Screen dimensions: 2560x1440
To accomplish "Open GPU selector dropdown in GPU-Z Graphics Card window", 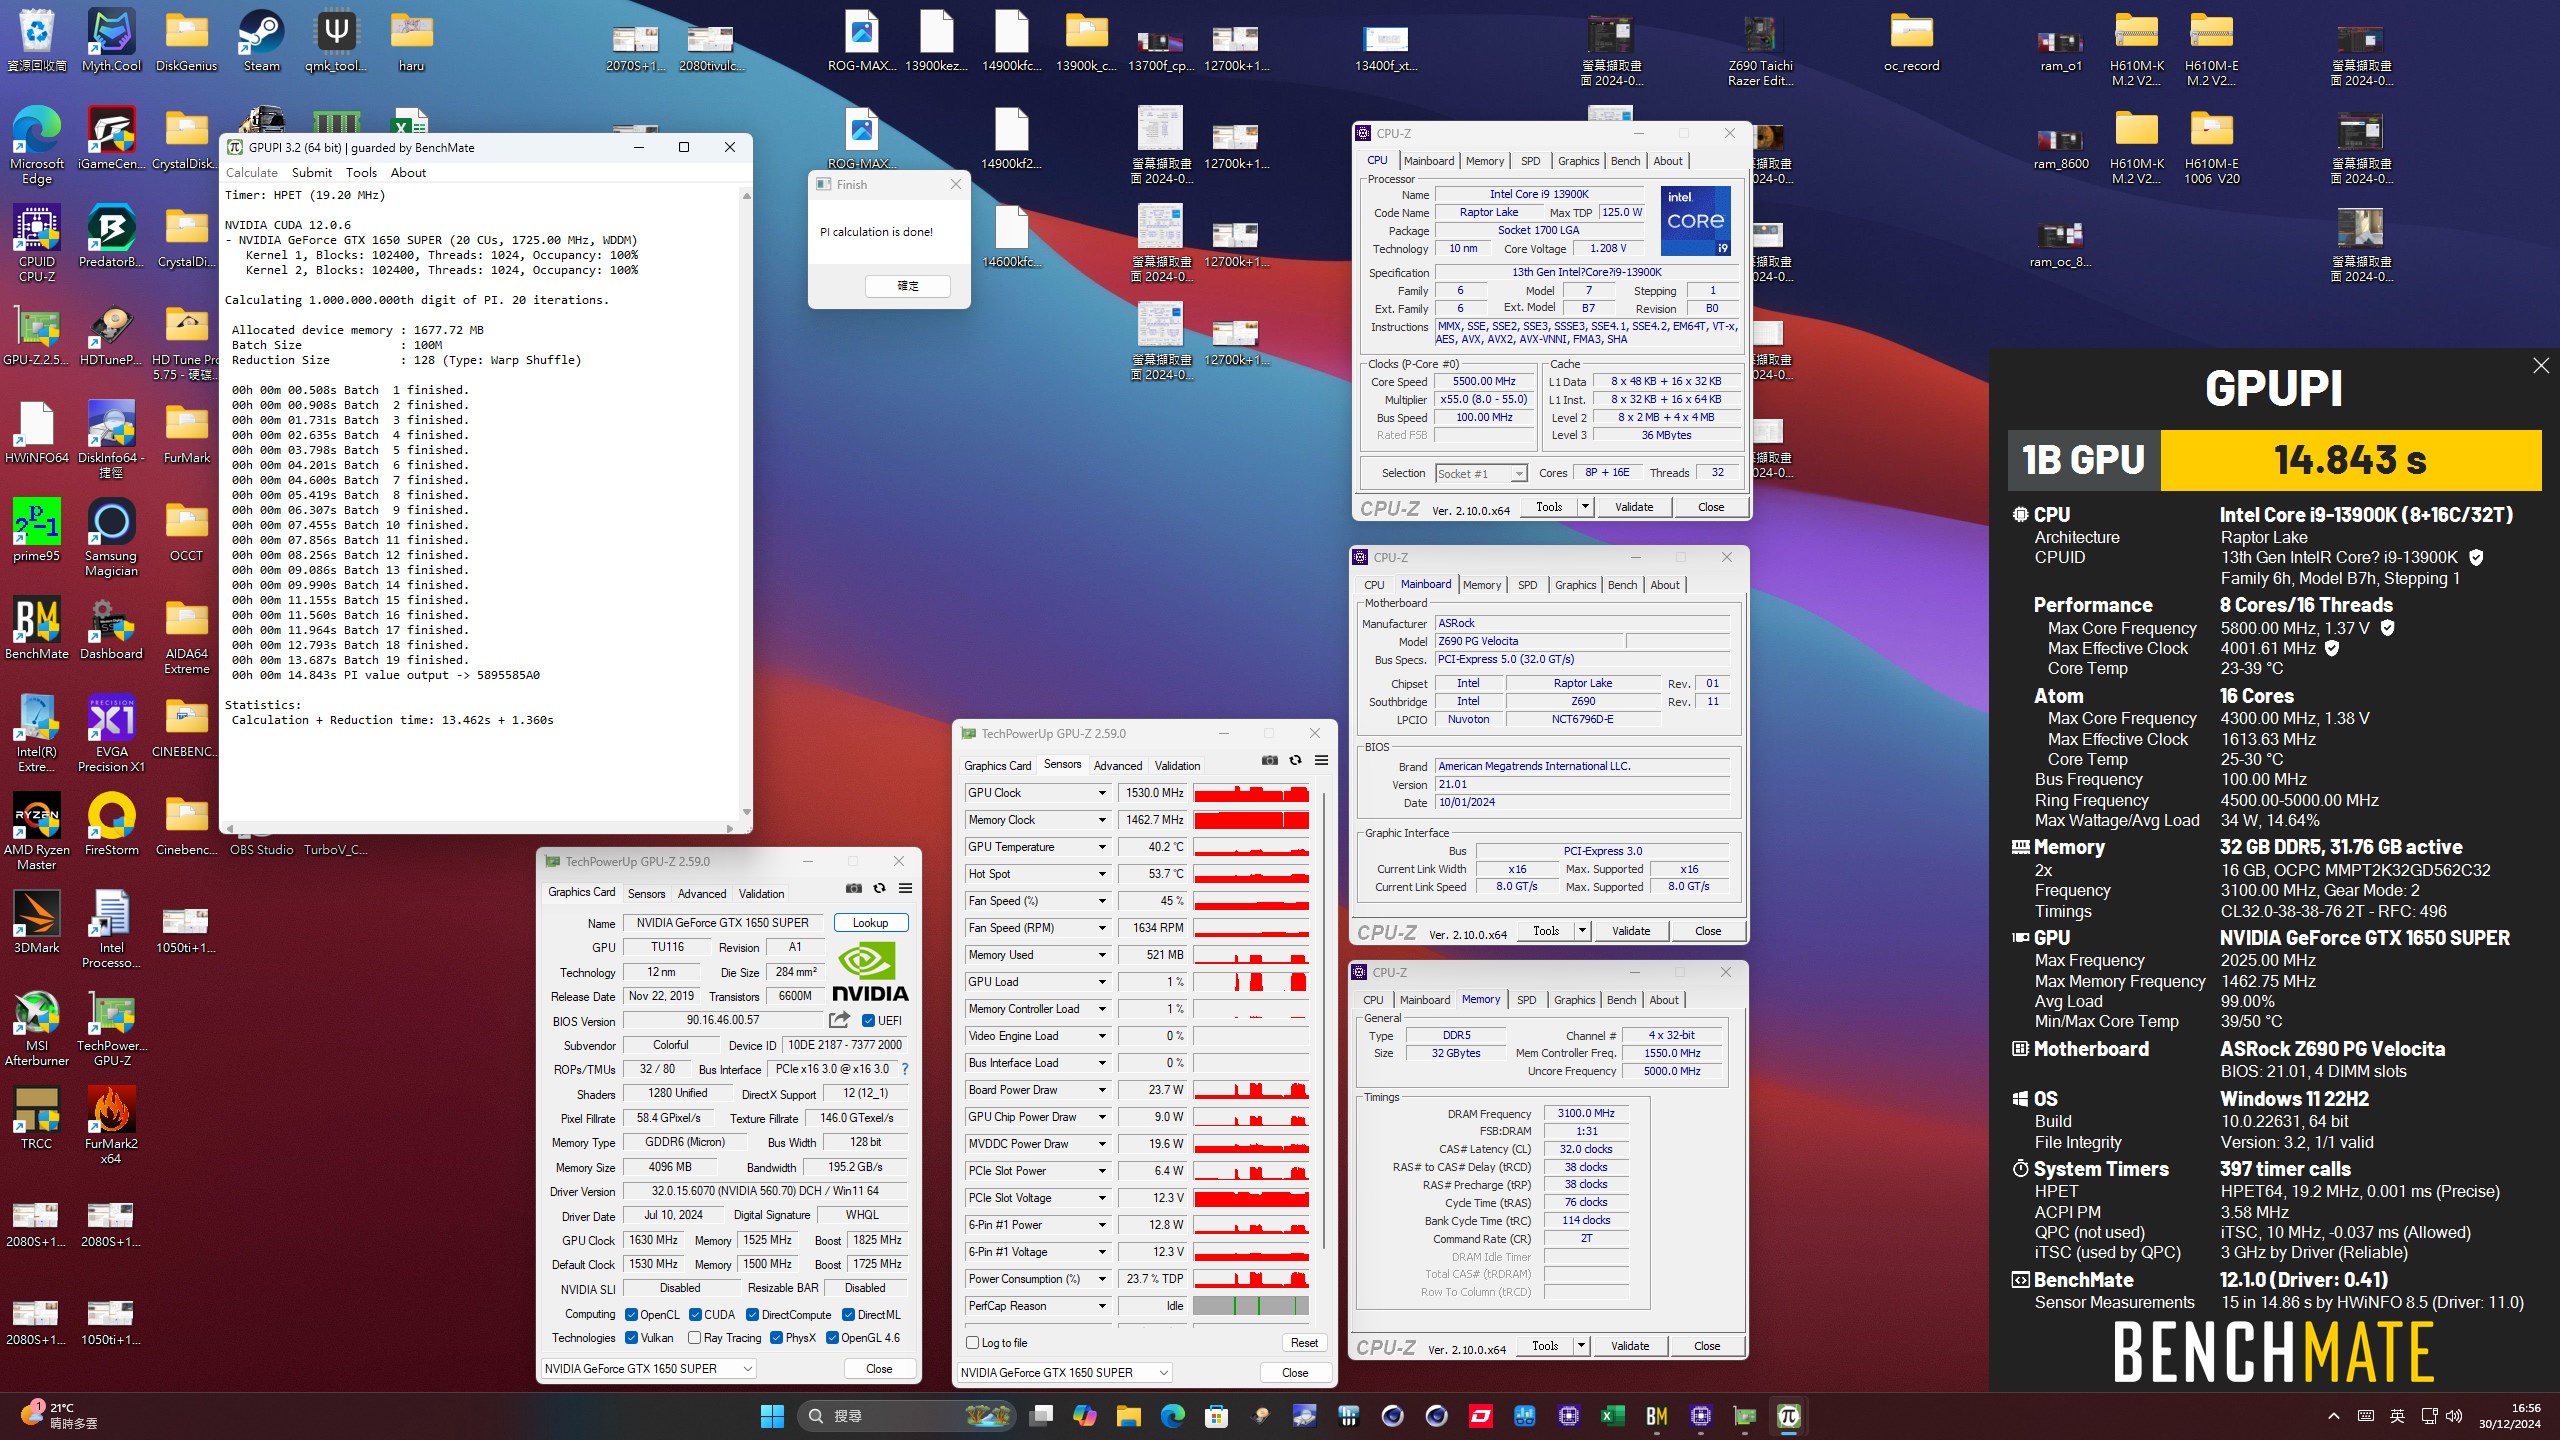I will 649,1369.
